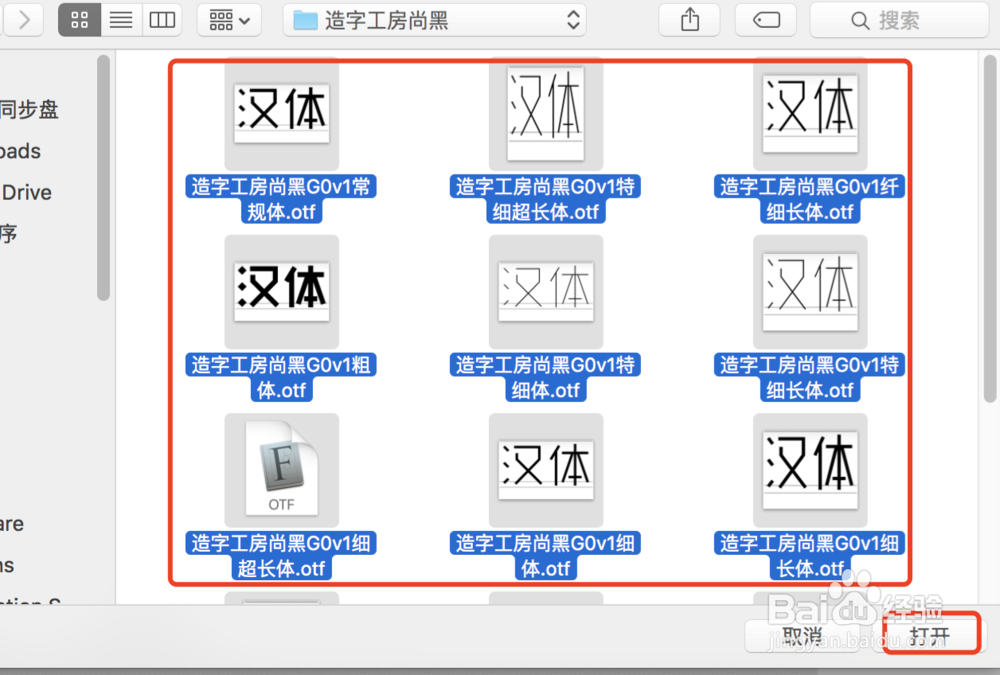This screenshot has width=1000, height=675.
Task: Select 造字工房尚黑G0v1常规体.otf font file
Action: pos(281,113)
